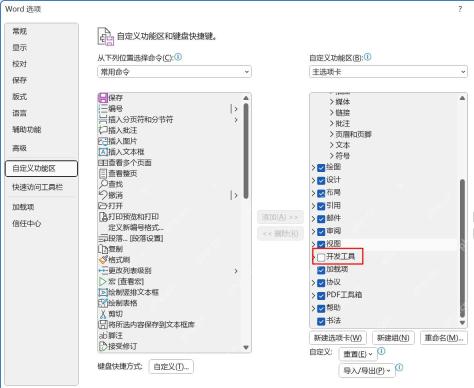Pick the 插入图片 picture command icon
Viewport: 474px width, 388px height.
[x=103, y=141]
